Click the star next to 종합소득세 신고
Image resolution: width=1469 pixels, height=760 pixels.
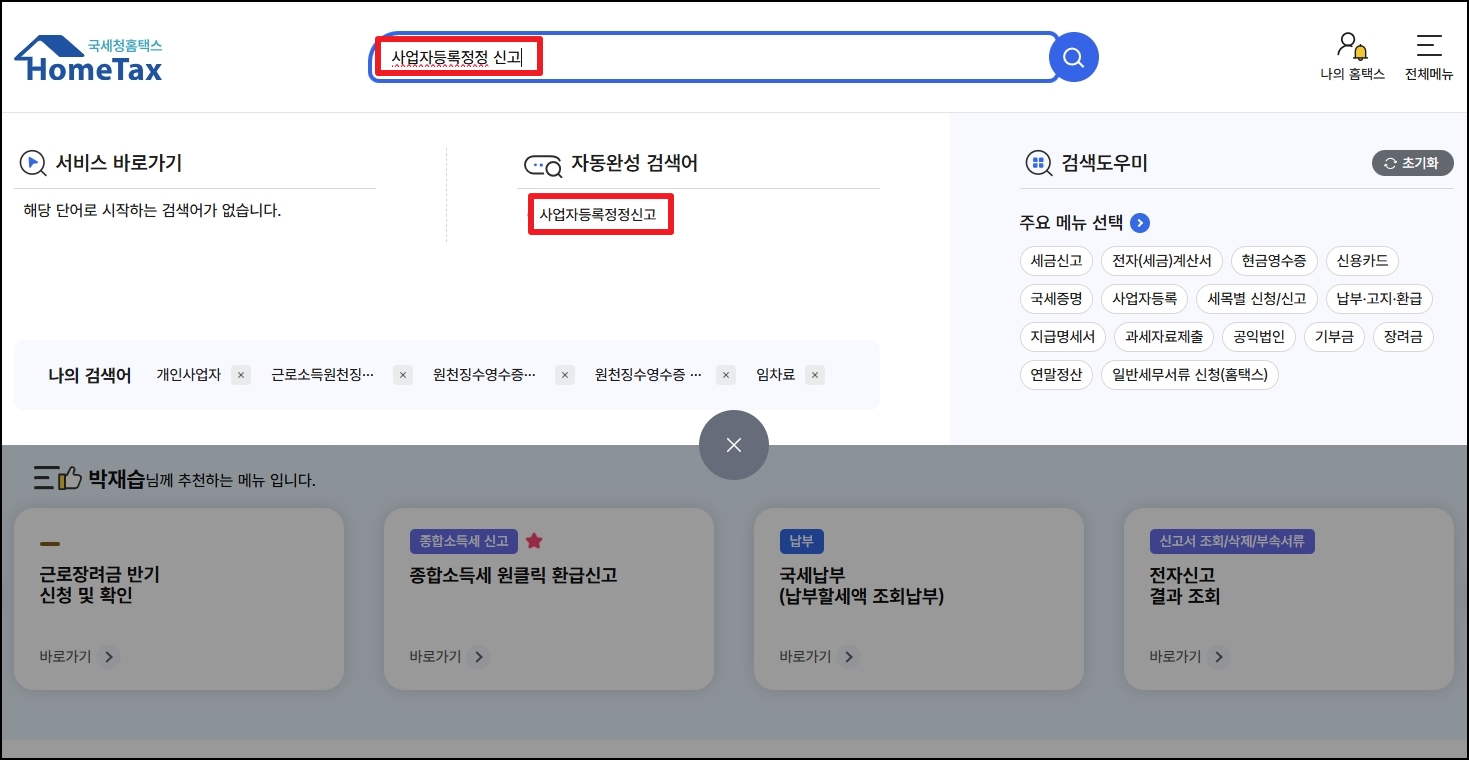pyautogui.click(x=535, y=541)
